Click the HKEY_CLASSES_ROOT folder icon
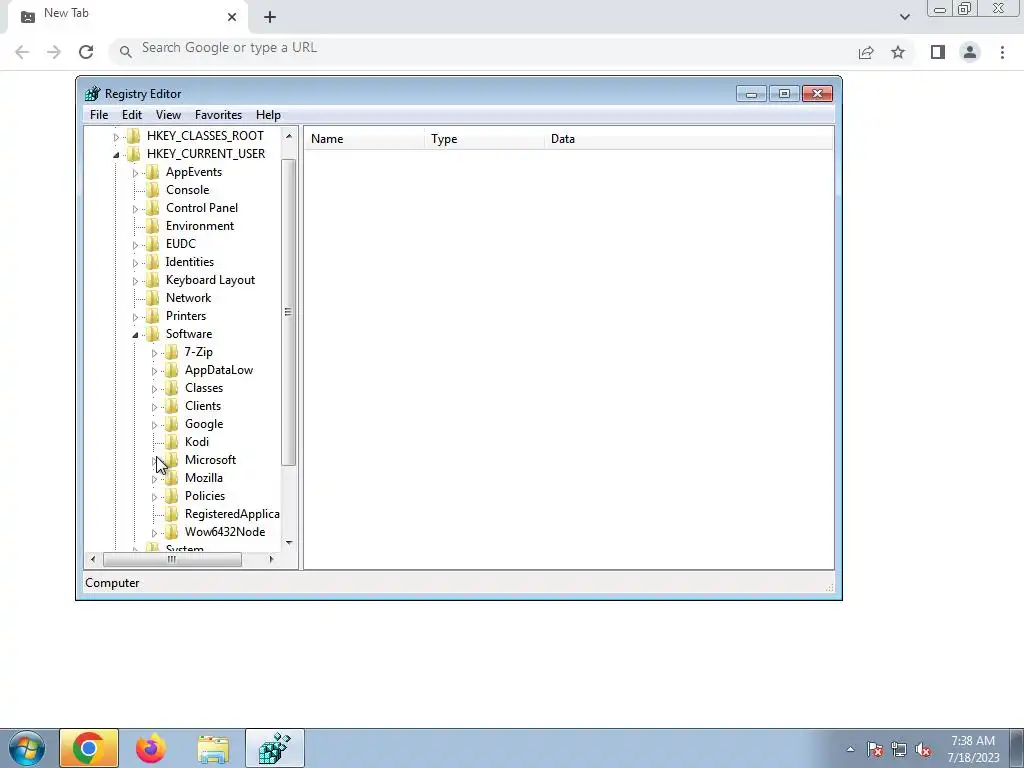Viewport: 1024px width, 768px height. pos(133,136)
